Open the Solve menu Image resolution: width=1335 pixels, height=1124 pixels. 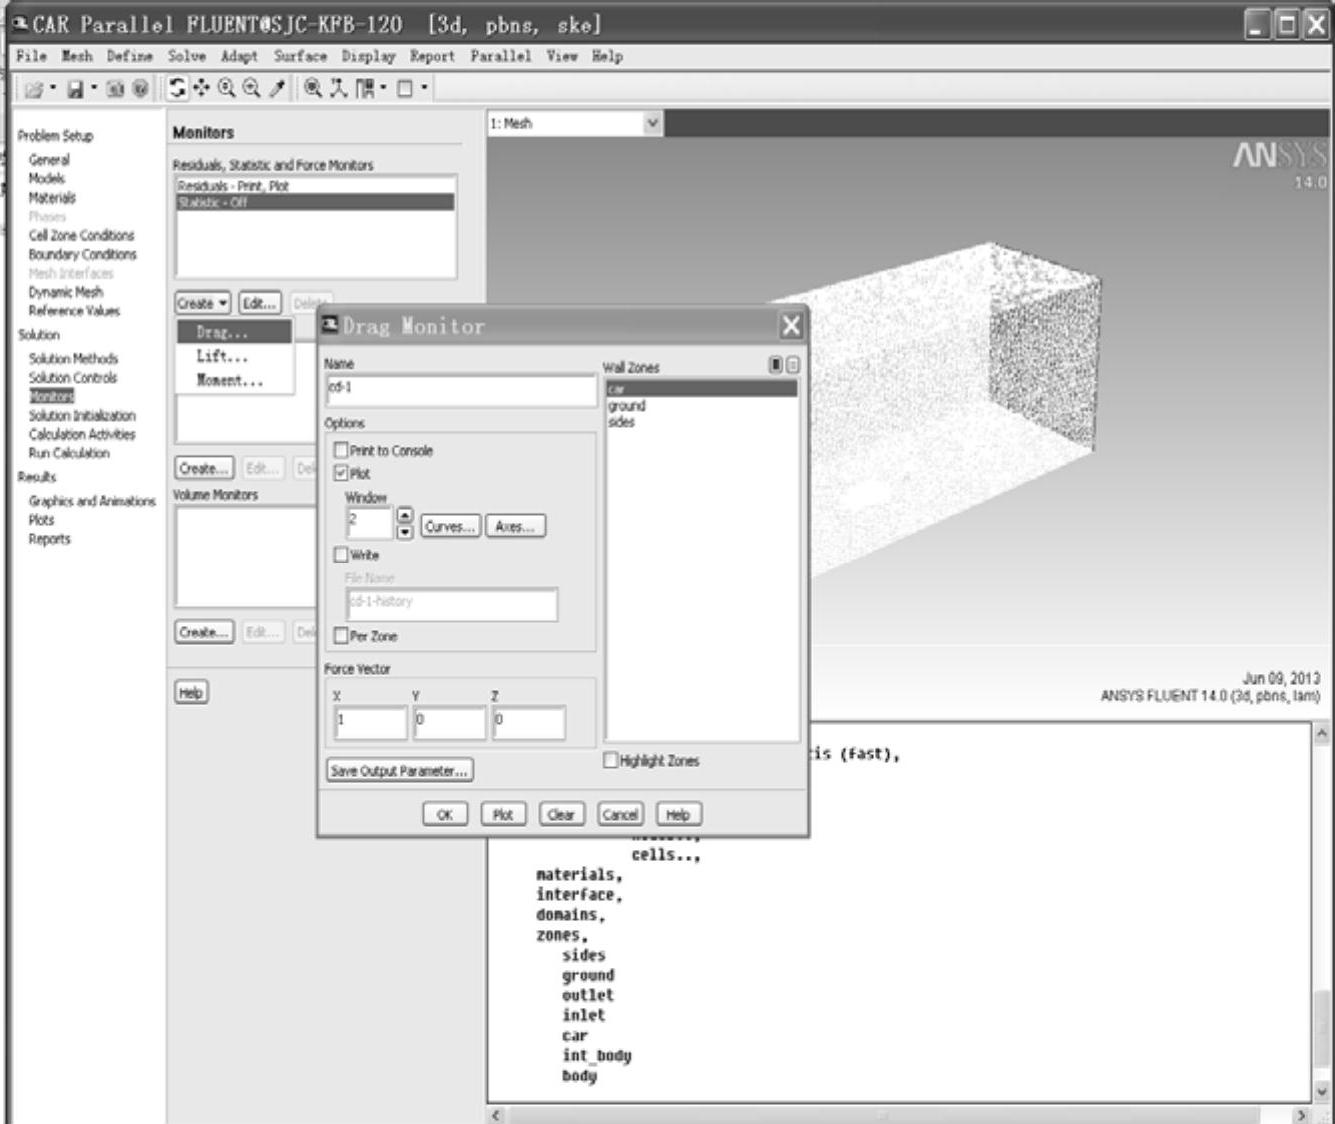tap(186, 56)
